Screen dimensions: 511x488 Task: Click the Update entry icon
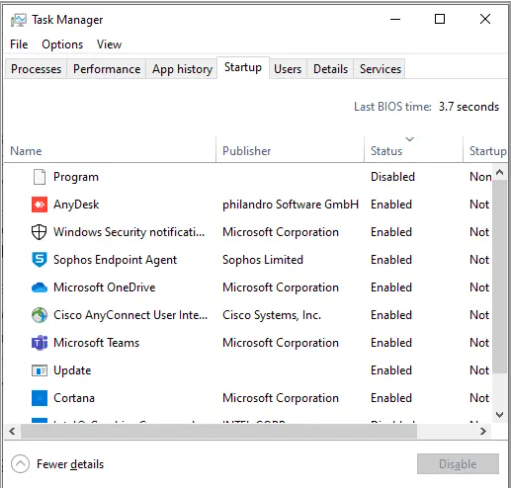39,370
